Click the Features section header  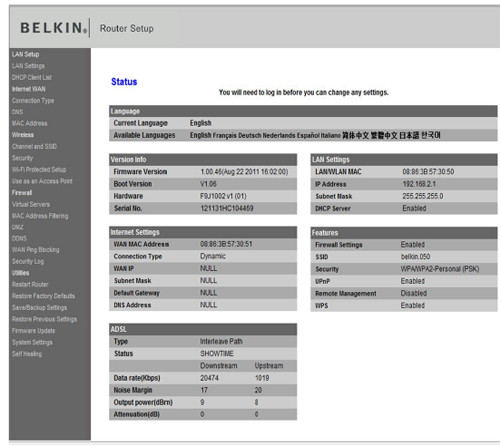(404, 233)
